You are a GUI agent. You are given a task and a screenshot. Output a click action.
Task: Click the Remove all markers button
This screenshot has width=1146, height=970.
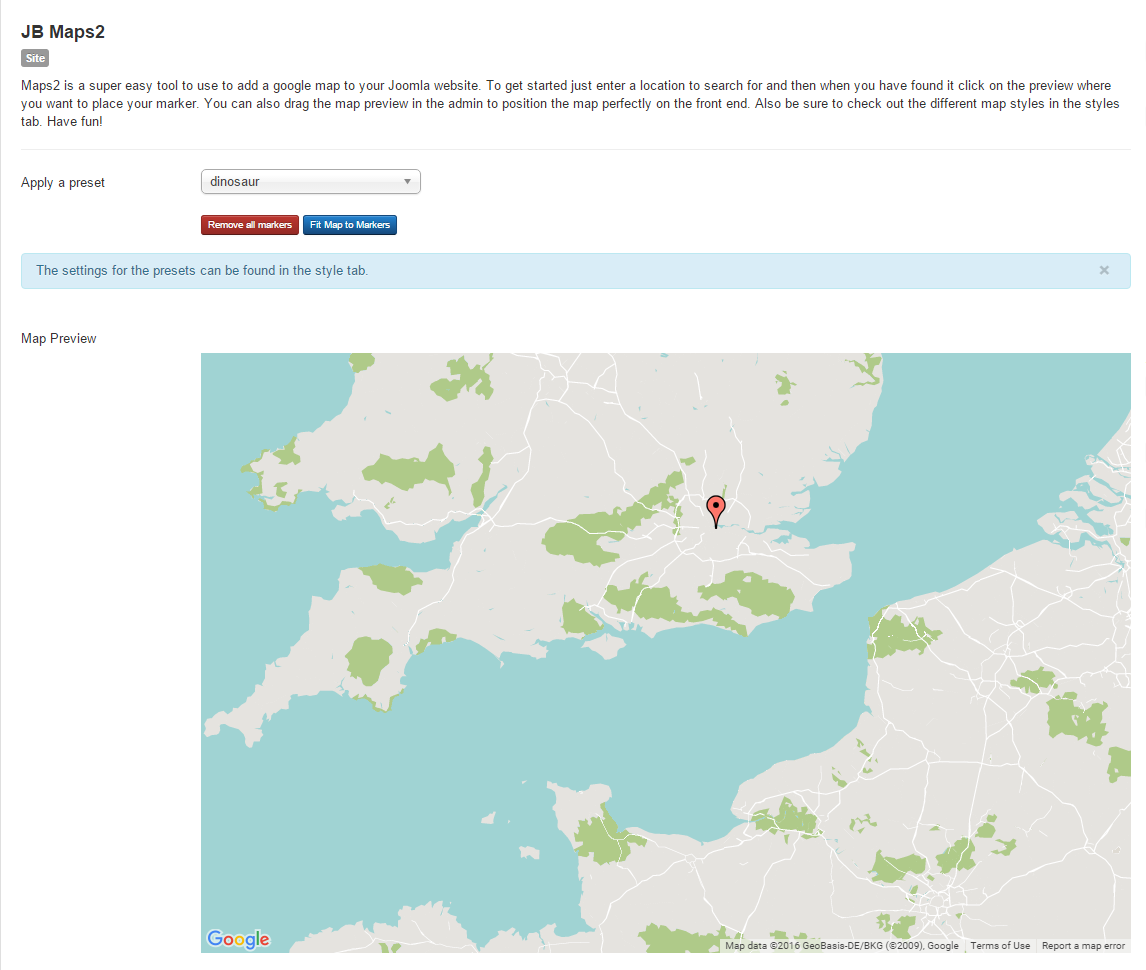coord(249,224)
